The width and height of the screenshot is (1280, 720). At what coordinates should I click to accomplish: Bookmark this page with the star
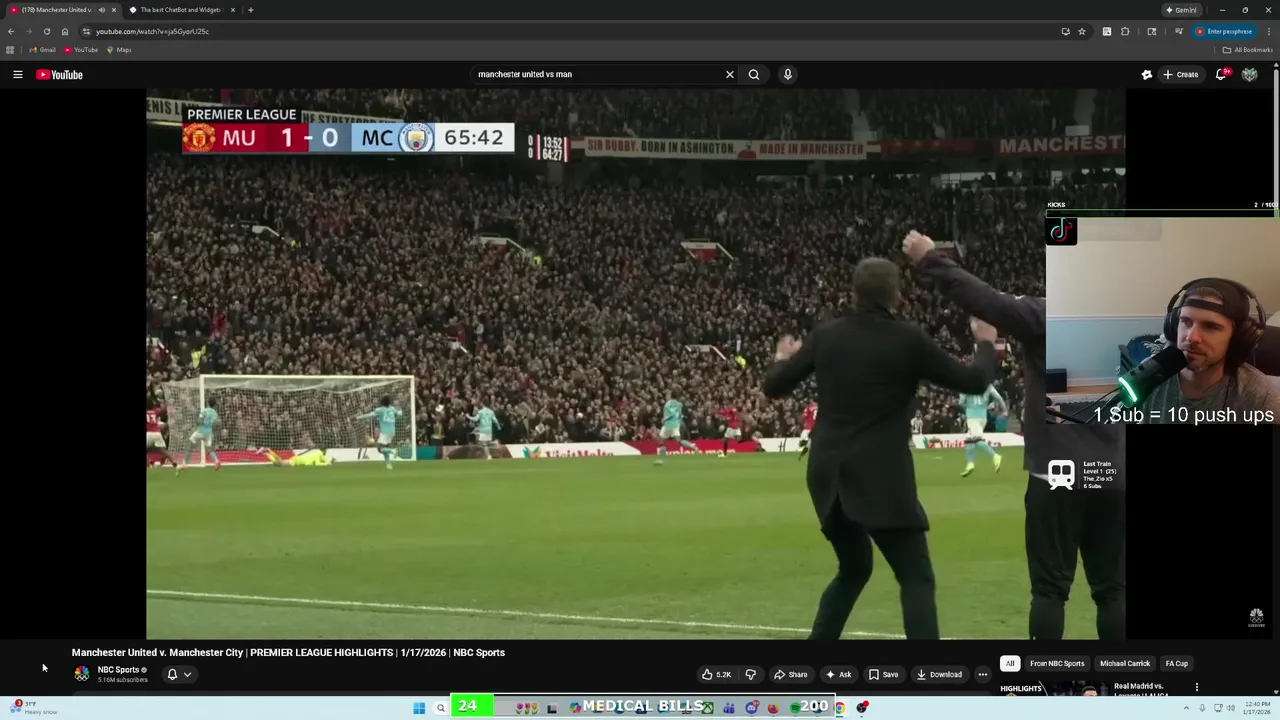[x=1081, y=31]
